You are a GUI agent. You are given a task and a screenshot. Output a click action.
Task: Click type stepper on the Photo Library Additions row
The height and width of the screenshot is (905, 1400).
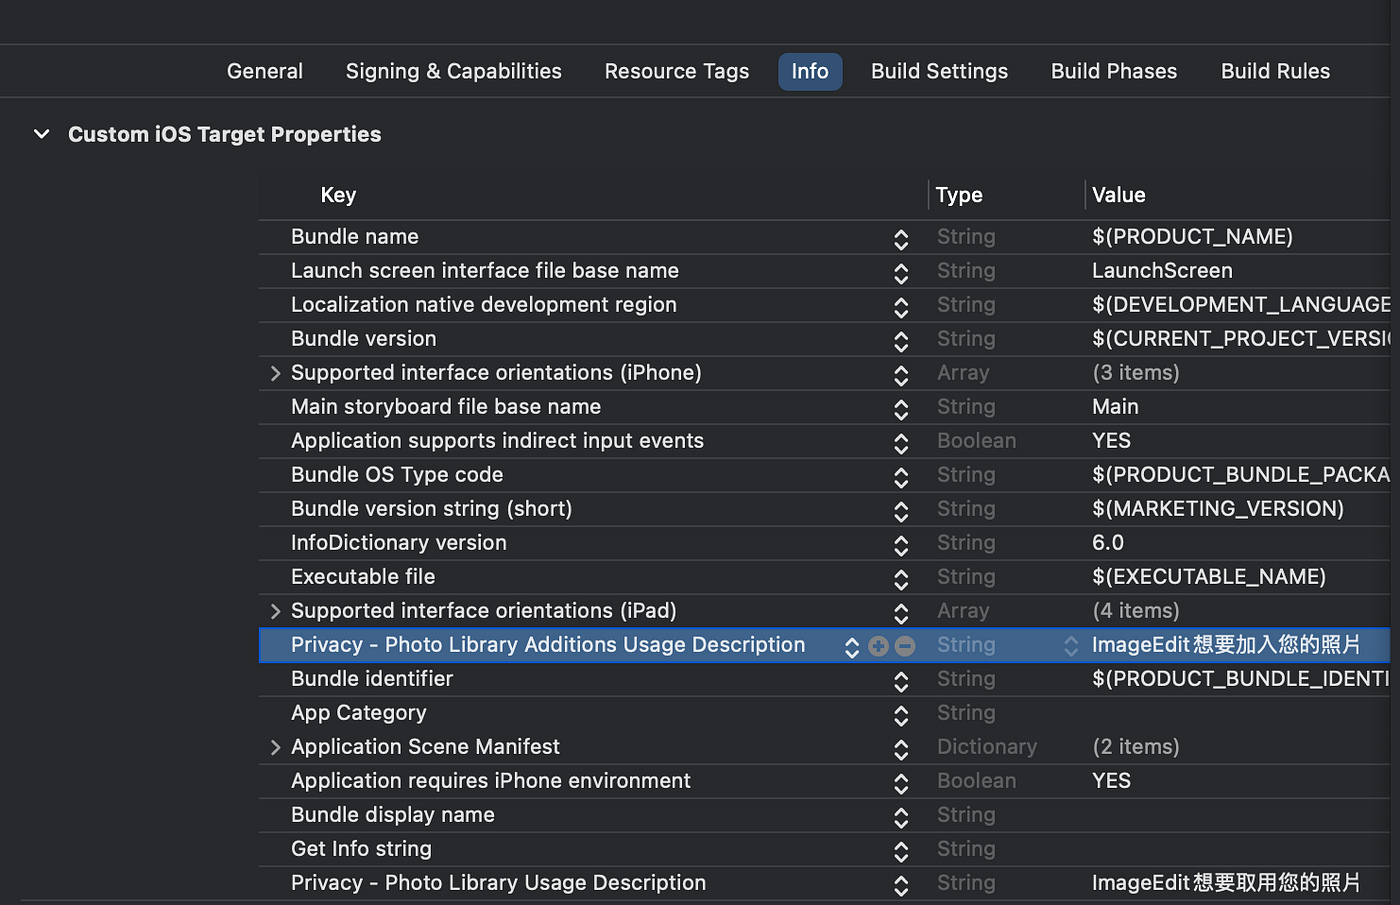click(1070, 646)
